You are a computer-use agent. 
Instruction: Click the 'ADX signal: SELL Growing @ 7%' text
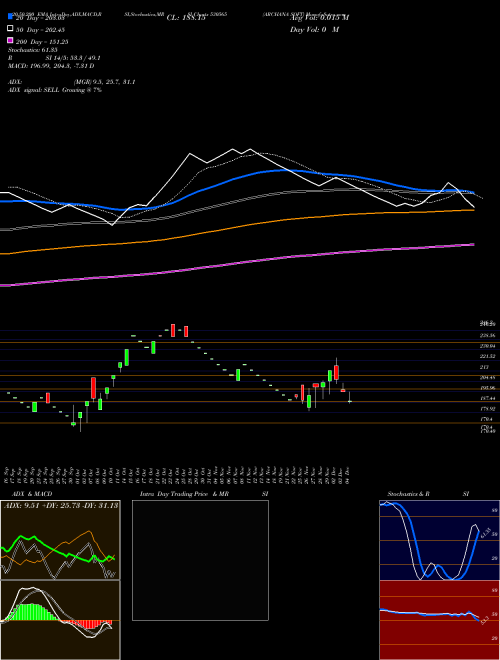55,90
